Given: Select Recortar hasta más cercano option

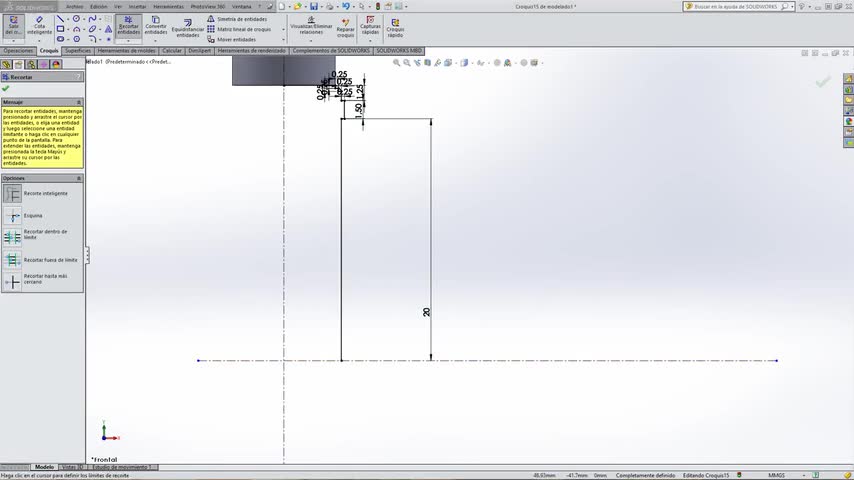Looking at the screenshot, I should point(12,282).
